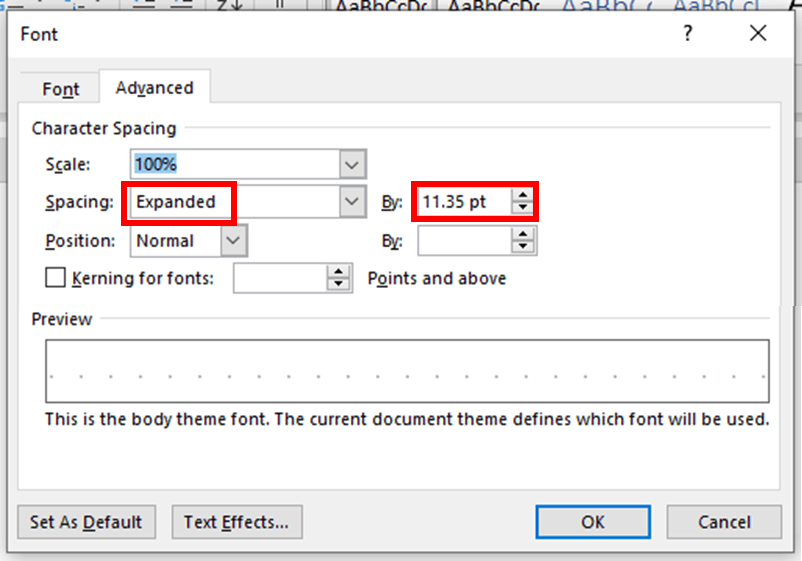Confirm changes with the OK button
The width and height of the screenshot is (802, 561).
point(592,521)
